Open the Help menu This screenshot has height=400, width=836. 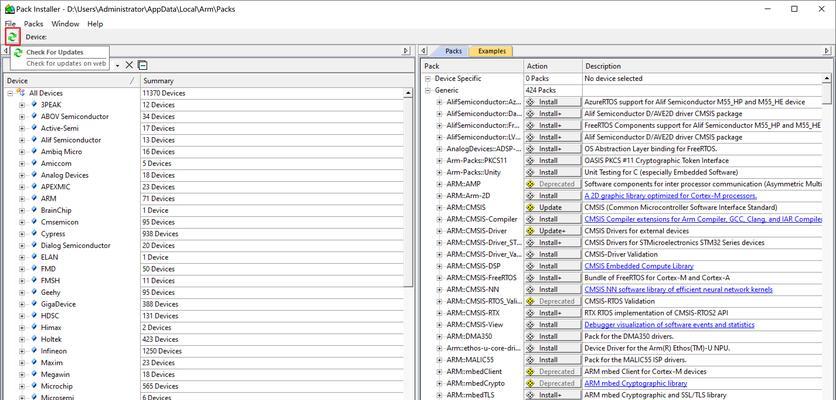(x=95, y=23)
